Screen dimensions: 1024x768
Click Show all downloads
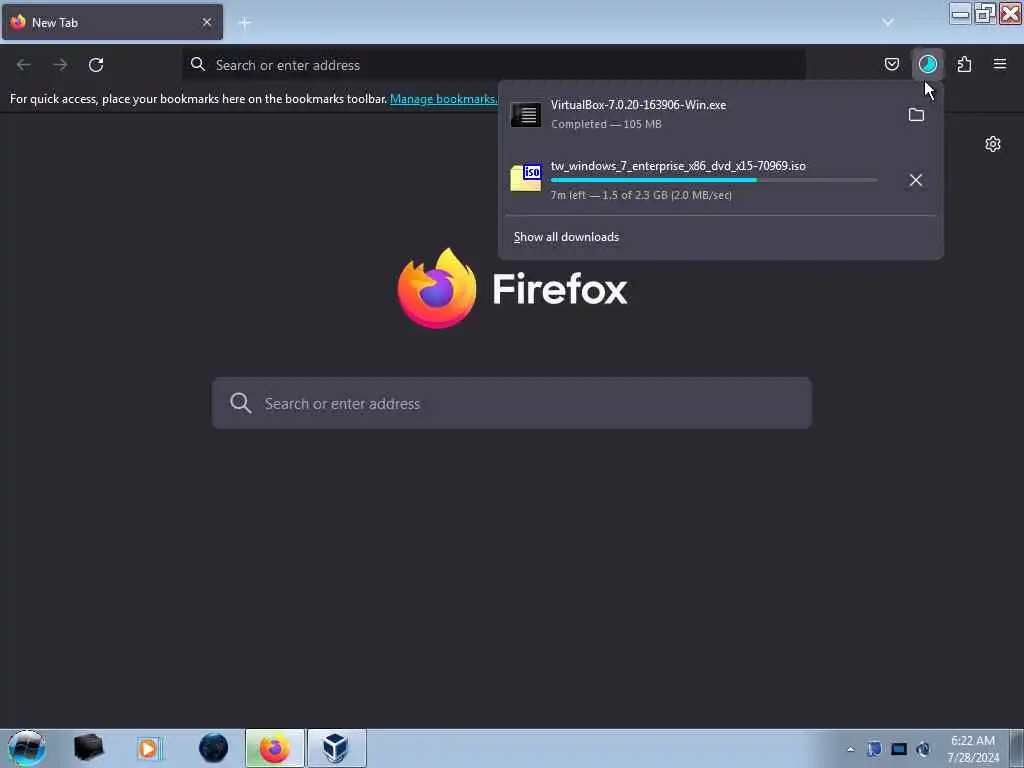566,237
